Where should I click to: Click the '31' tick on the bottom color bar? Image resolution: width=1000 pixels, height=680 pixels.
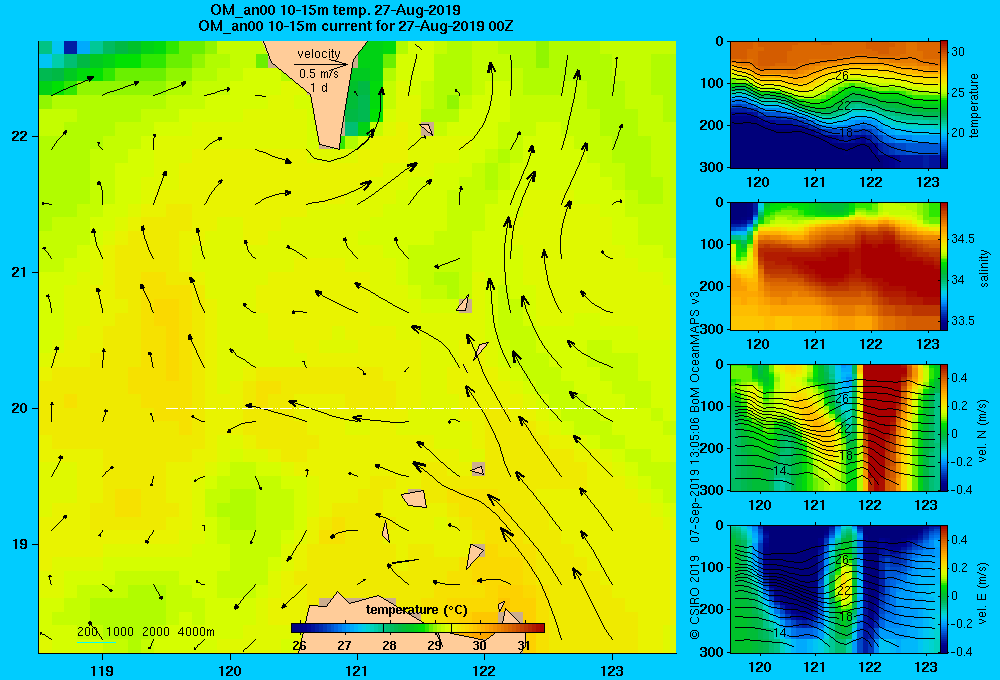(524, 646)
